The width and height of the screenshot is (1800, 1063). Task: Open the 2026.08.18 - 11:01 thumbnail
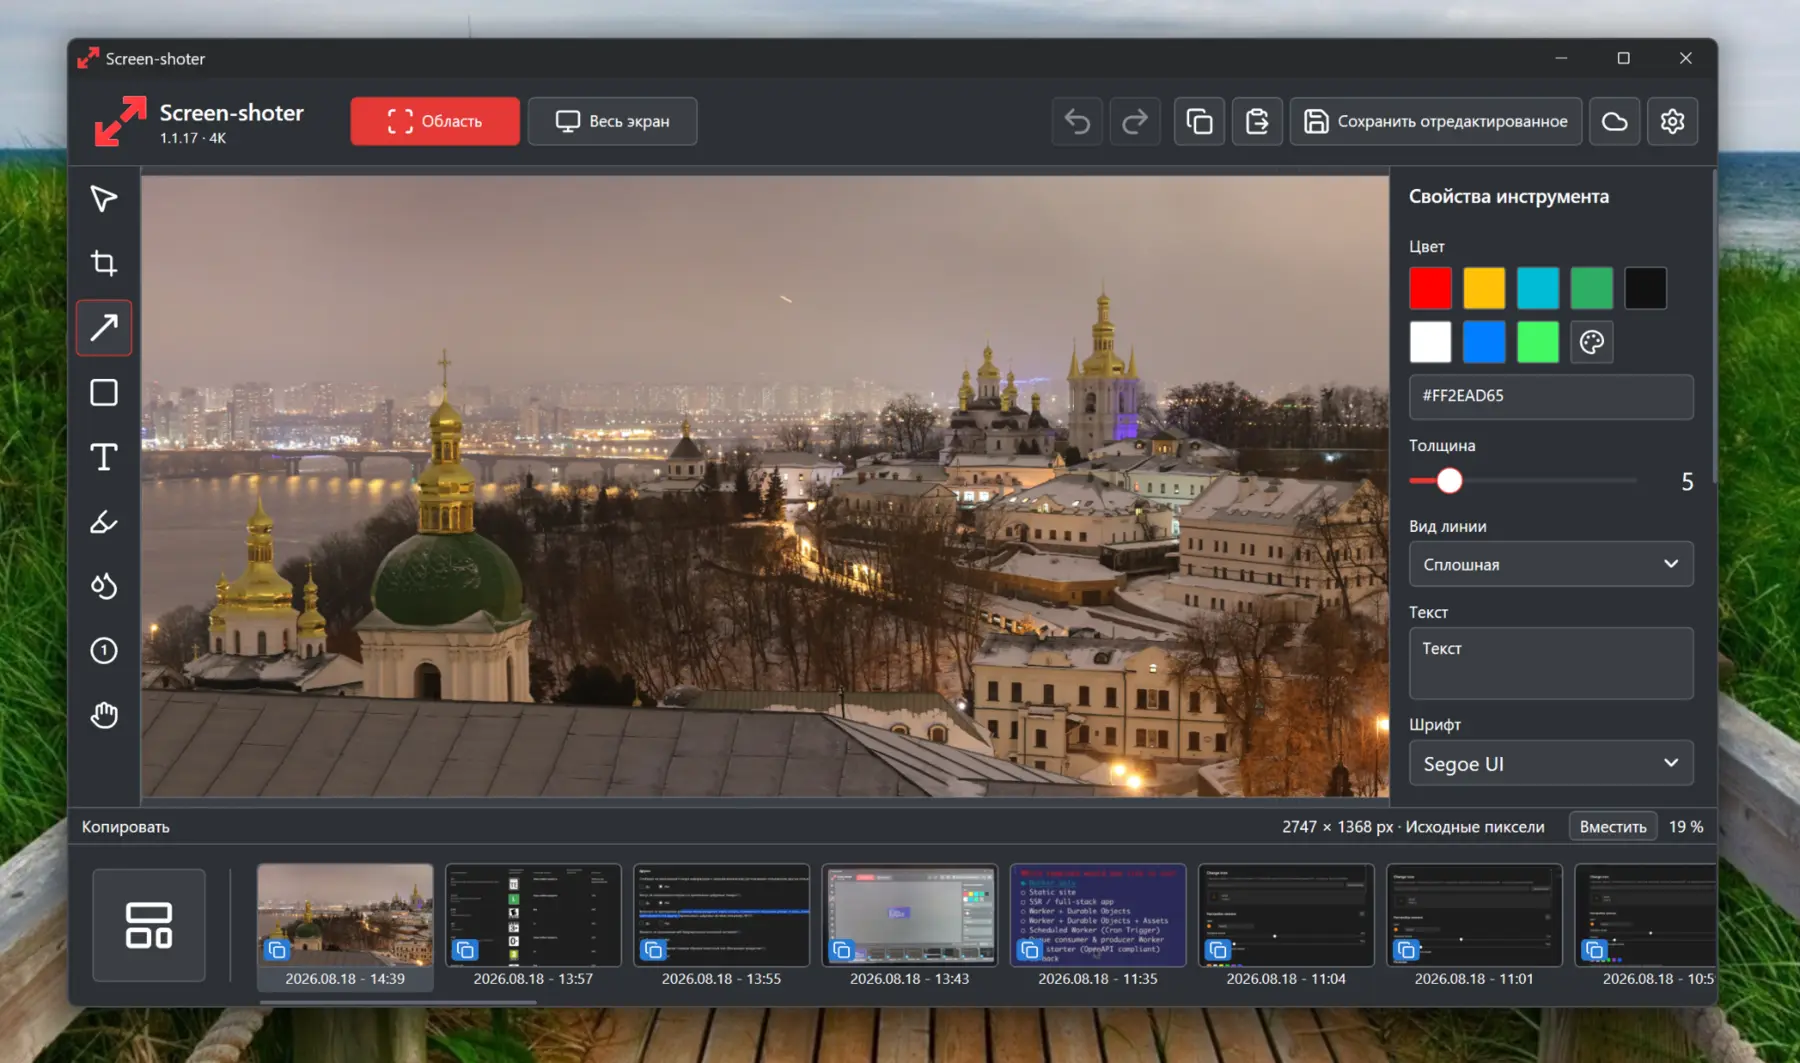point(1474,916)
